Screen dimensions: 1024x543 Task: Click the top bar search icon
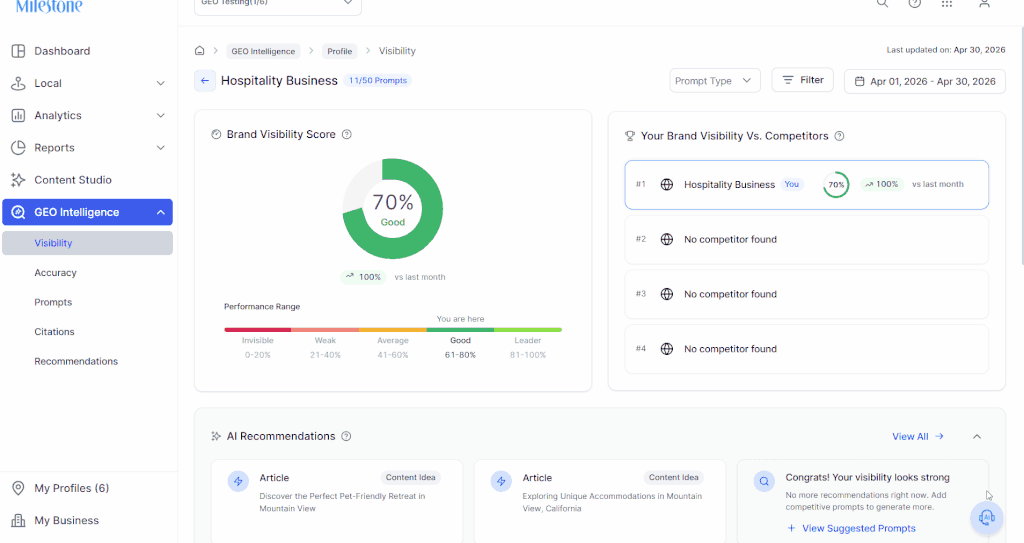[882, 3]
